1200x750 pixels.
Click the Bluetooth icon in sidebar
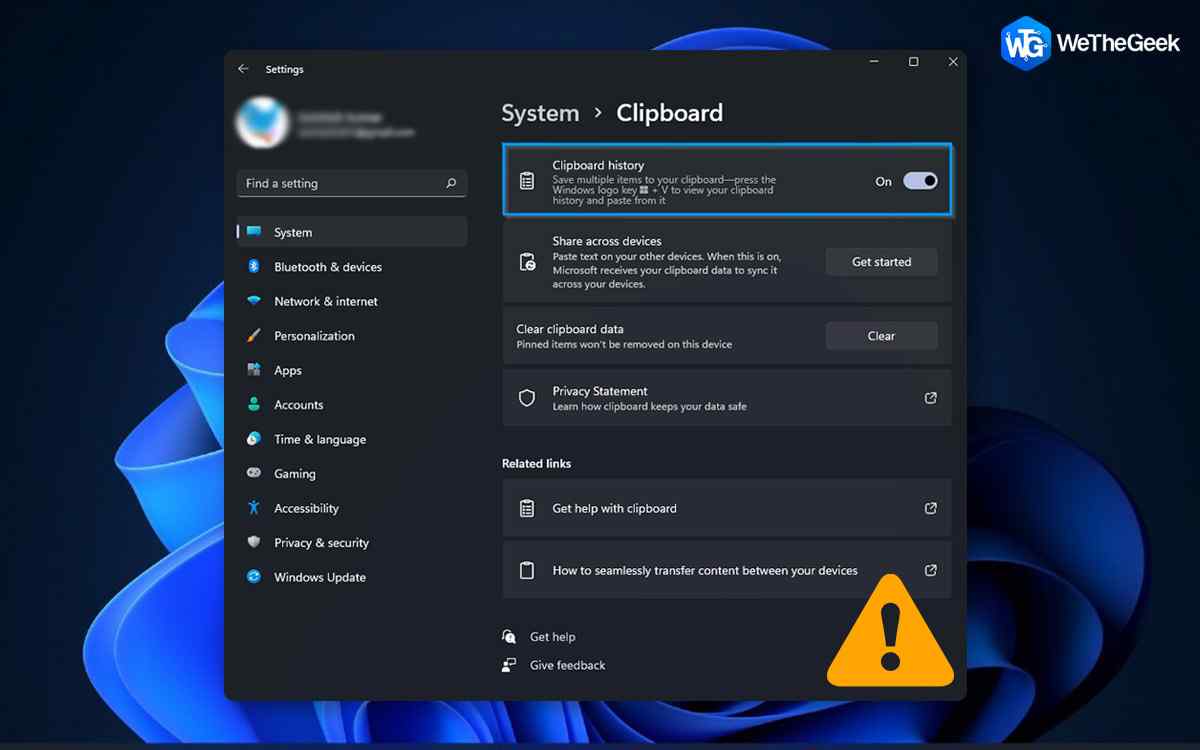[254, 267]
